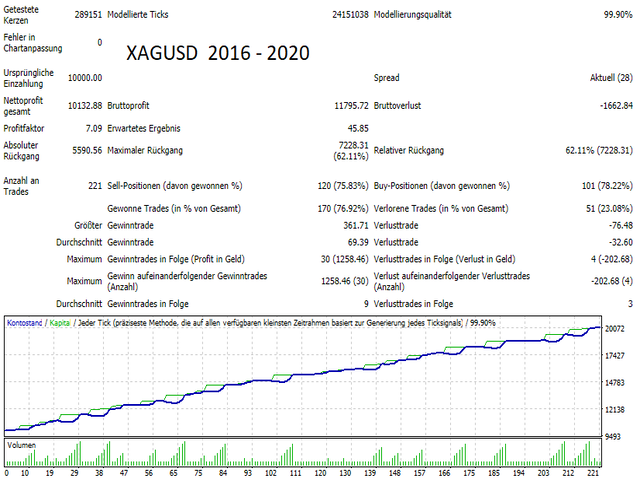Click the Nettoprofit gesamt value 10132.88

click(85, 106)
